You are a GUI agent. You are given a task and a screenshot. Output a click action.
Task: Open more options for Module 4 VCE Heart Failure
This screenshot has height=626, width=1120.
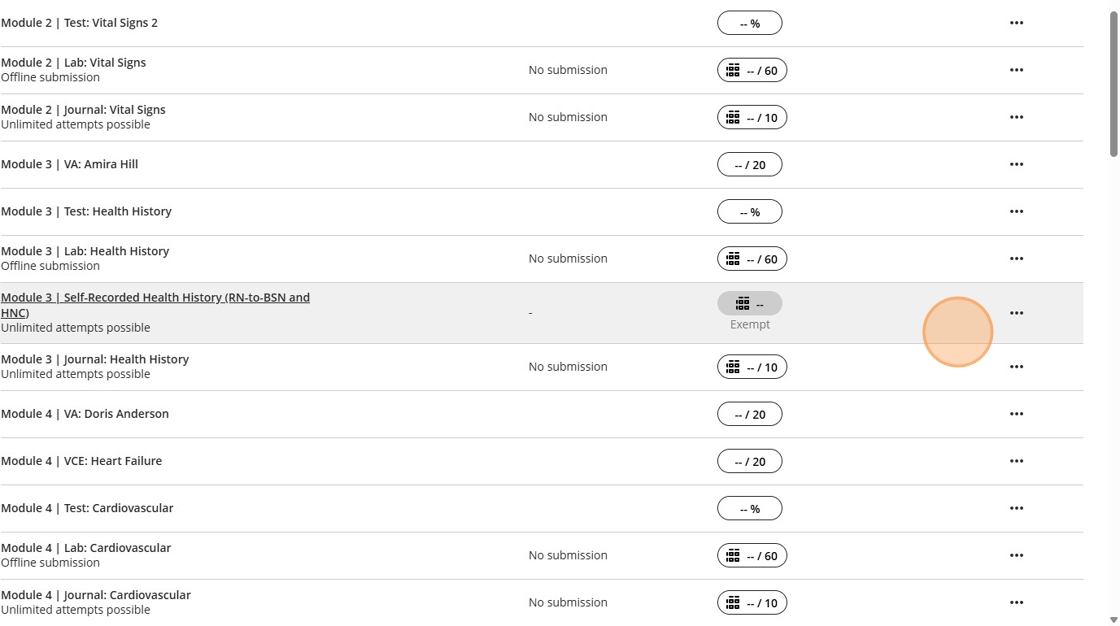[1016, 461]
